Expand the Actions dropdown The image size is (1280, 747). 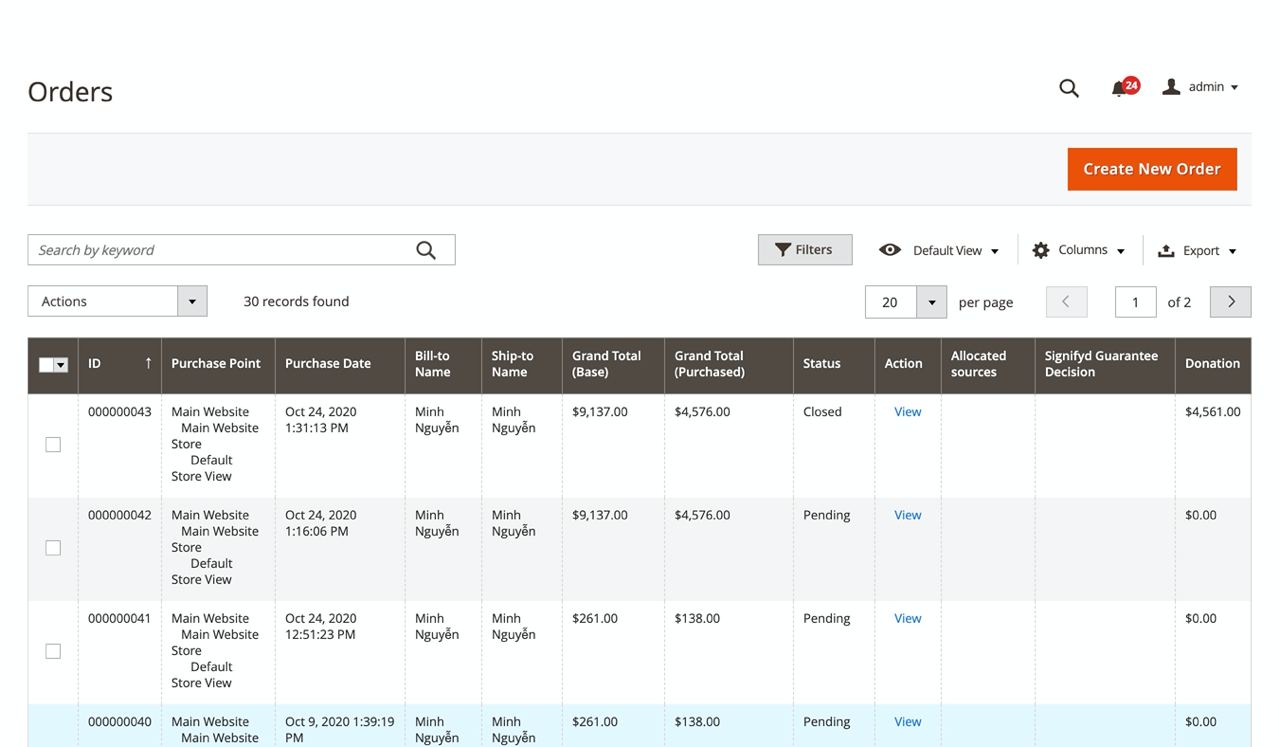click(117, 301)
